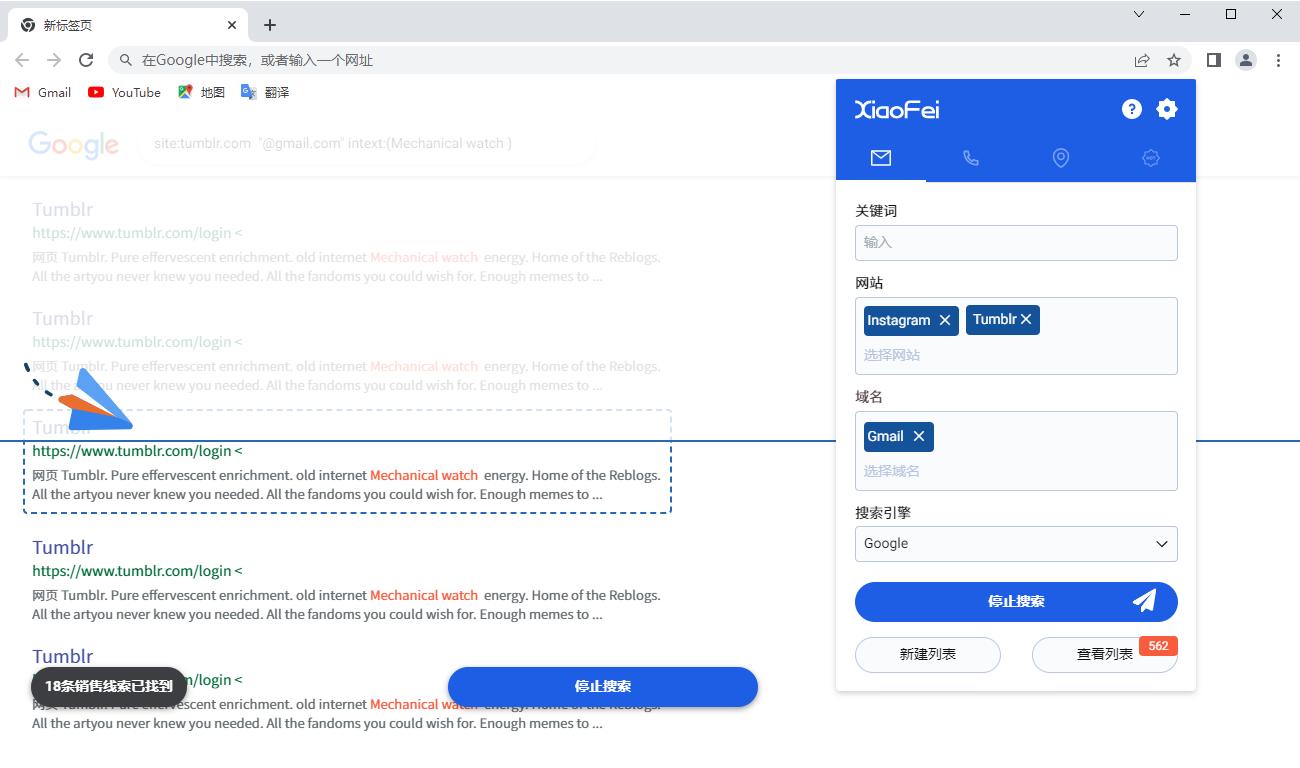Remove the Gmail domain tag

click(918, 436)
